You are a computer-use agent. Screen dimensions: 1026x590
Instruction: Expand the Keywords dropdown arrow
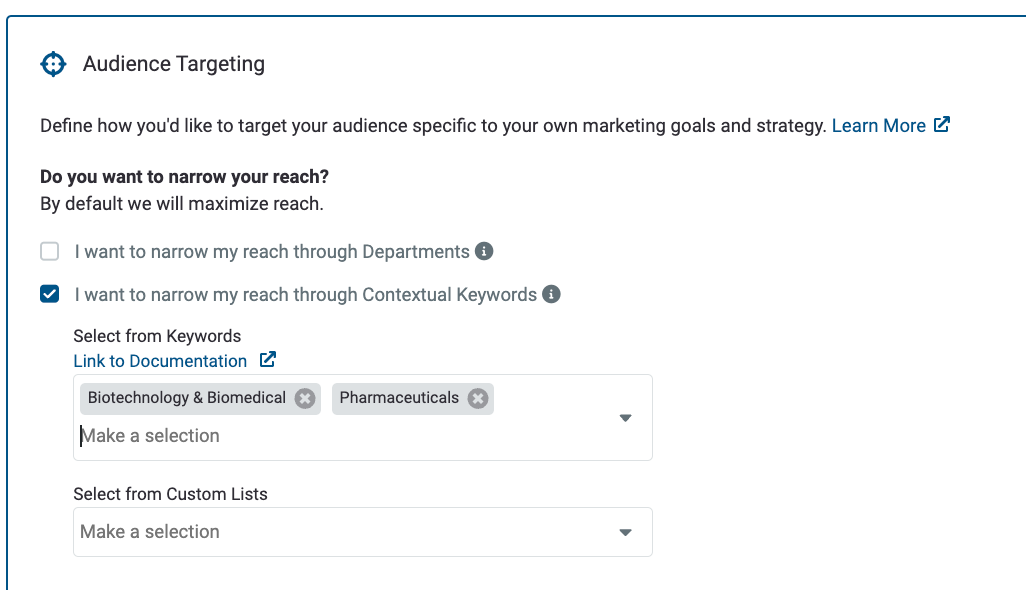[626, 418]
